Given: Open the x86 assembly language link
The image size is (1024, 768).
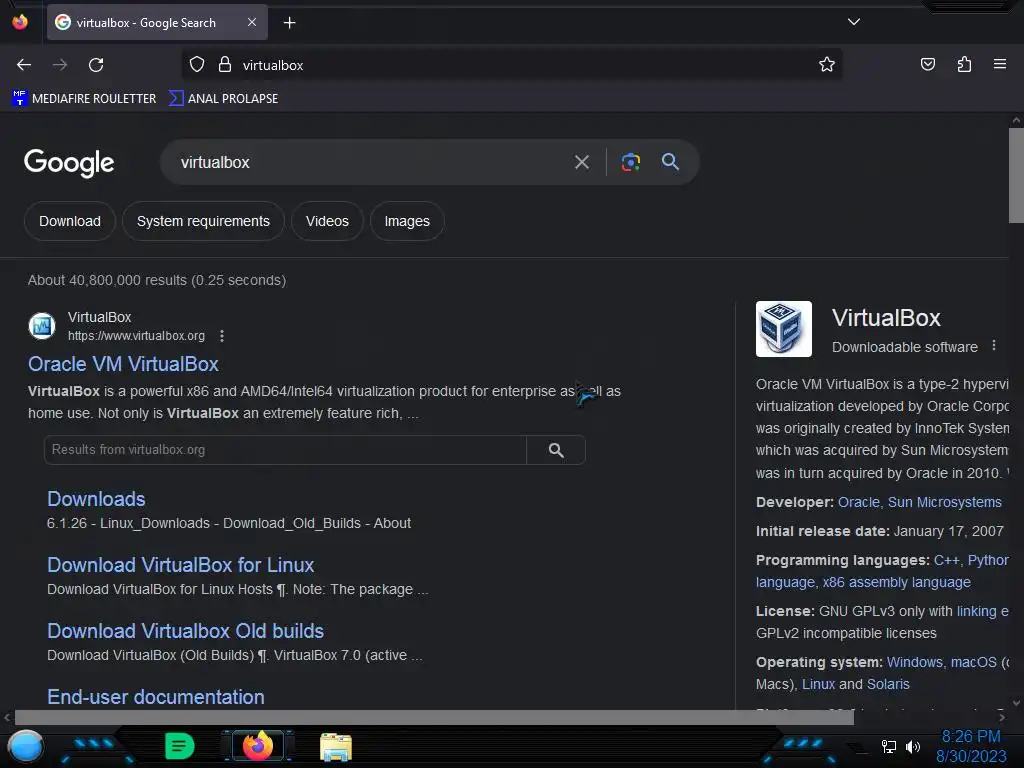Looking at the screenshot, I should (896, 583).
